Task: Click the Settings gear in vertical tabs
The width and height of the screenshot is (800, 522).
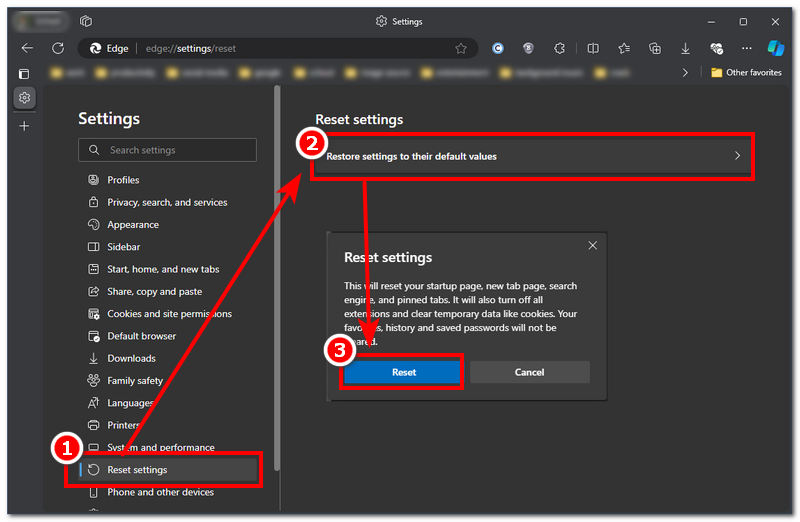Action: pyautogui.click(x=25, y=97)
